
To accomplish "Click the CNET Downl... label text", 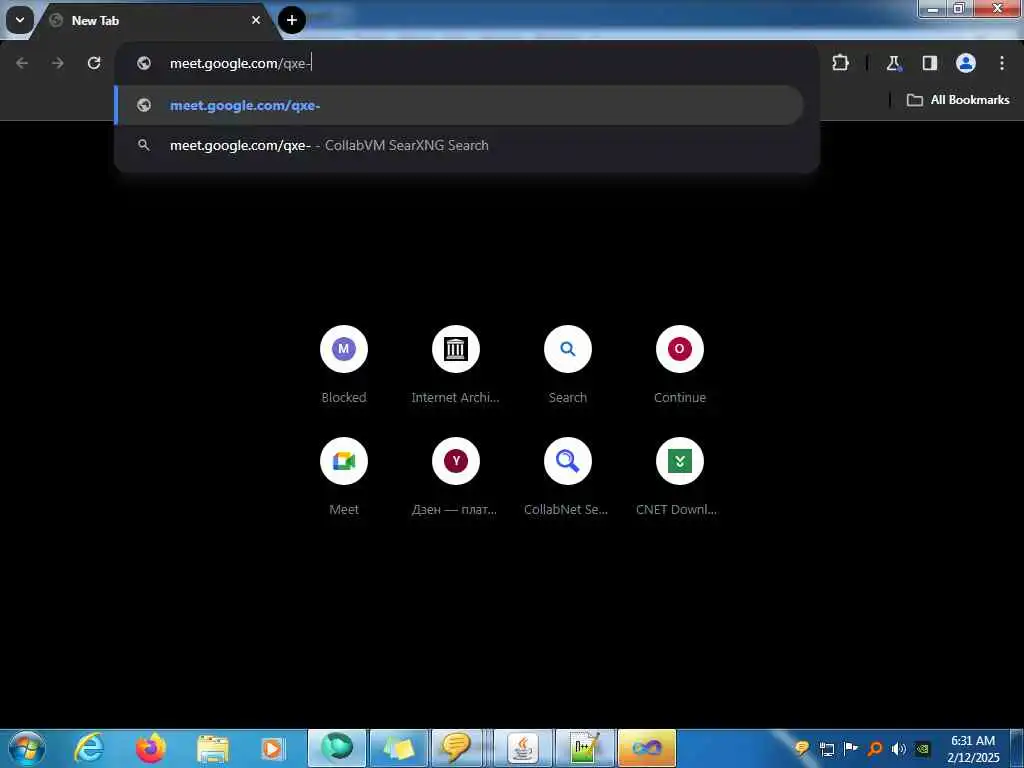I will click(x=677, y=509).
